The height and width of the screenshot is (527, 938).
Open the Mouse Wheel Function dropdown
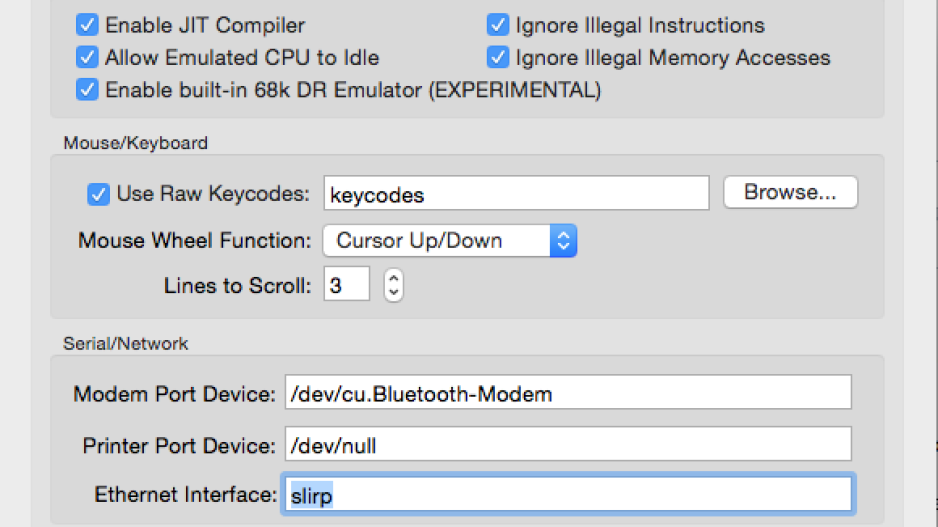pos(450,240)
